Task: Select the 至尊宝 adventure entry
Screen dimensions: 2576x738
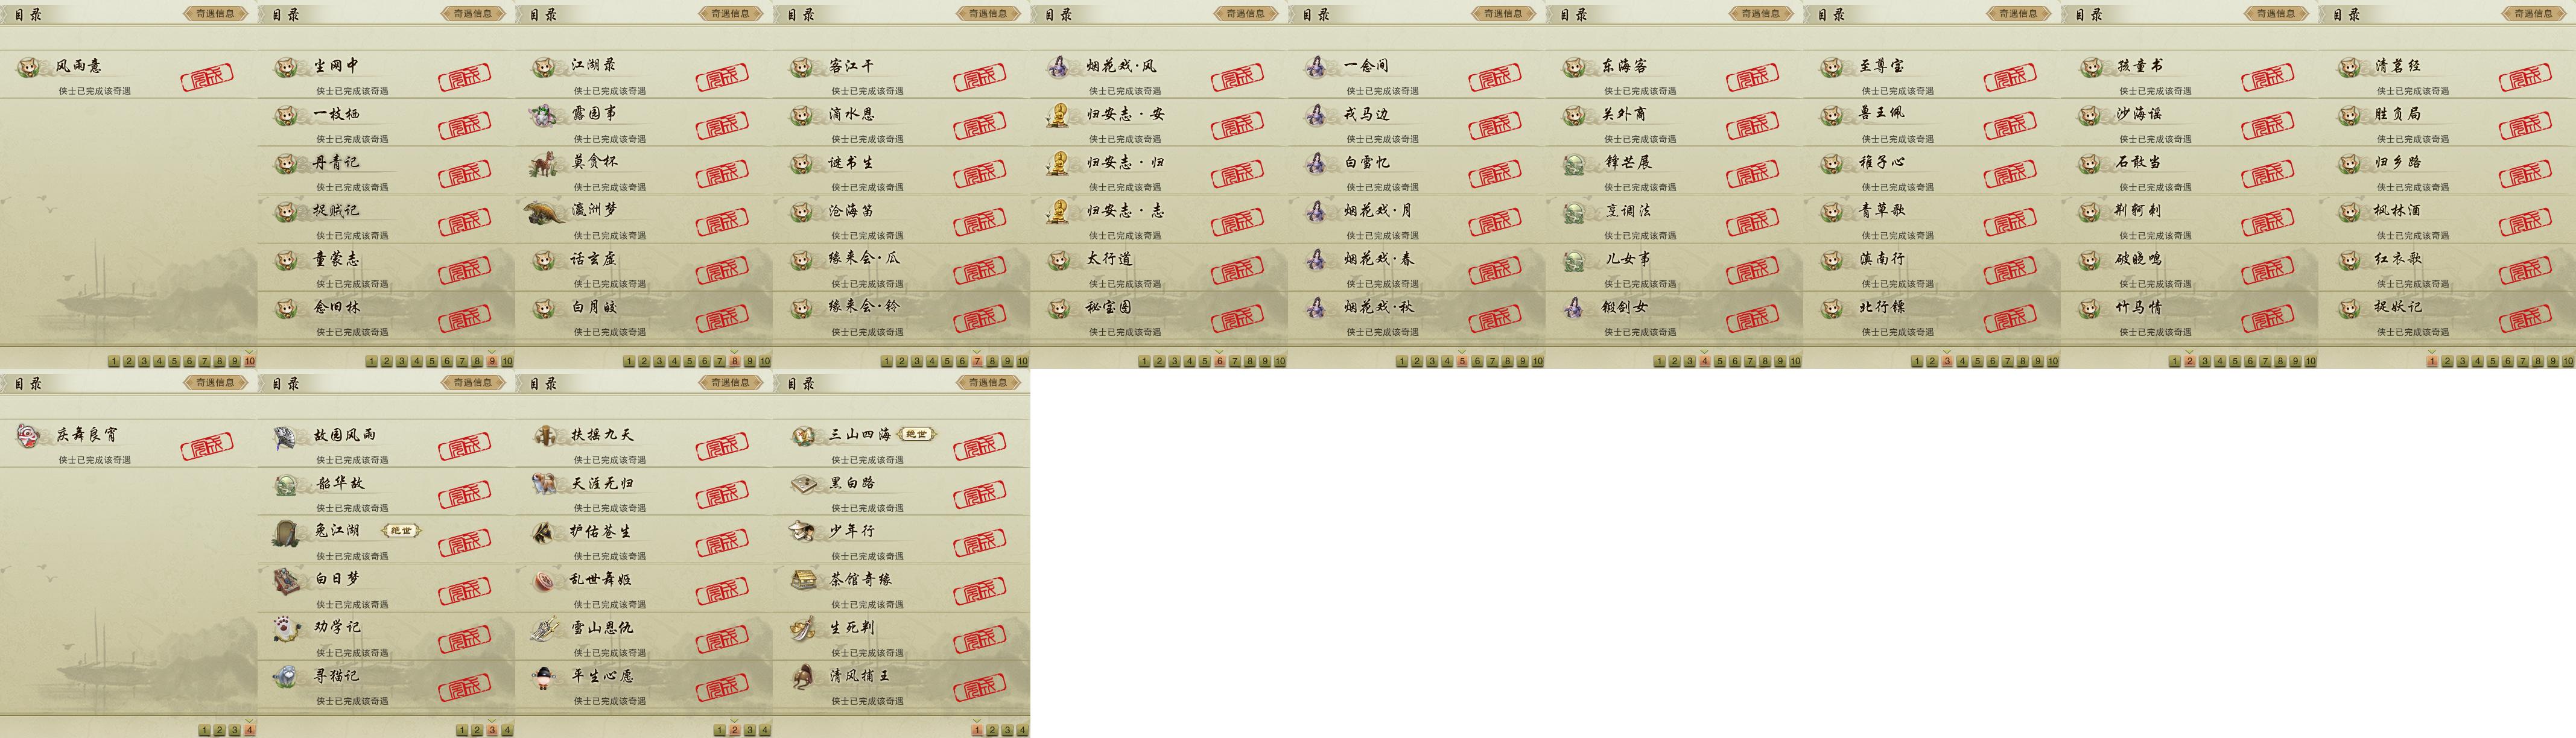Action: click(1932, 75)
